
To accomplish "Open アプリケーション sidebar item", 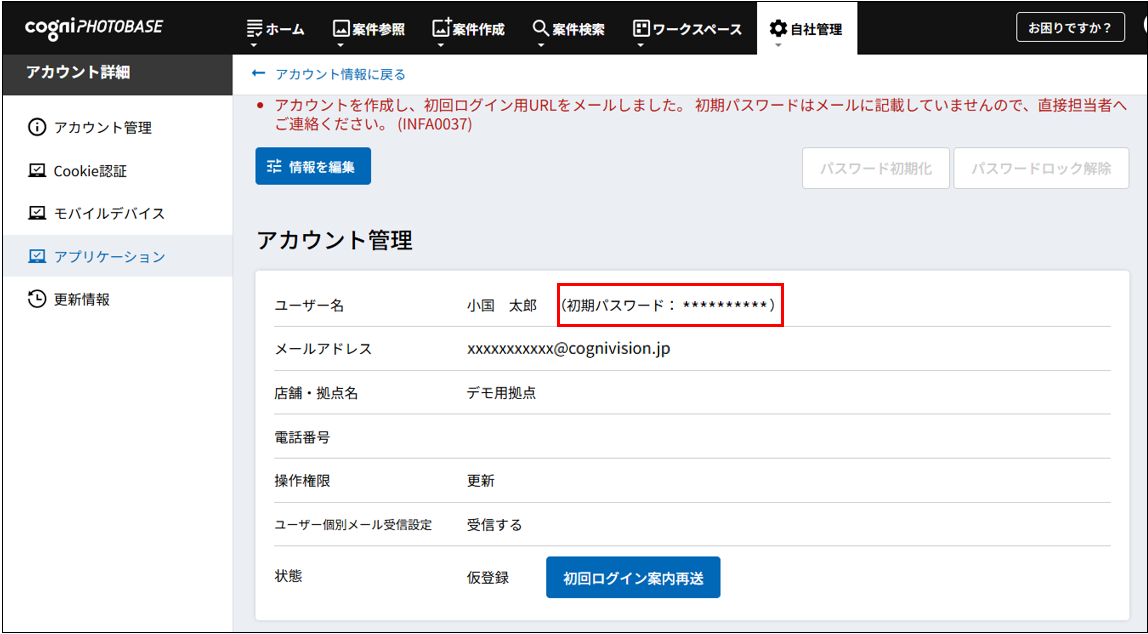I will [x=109, y=256].
